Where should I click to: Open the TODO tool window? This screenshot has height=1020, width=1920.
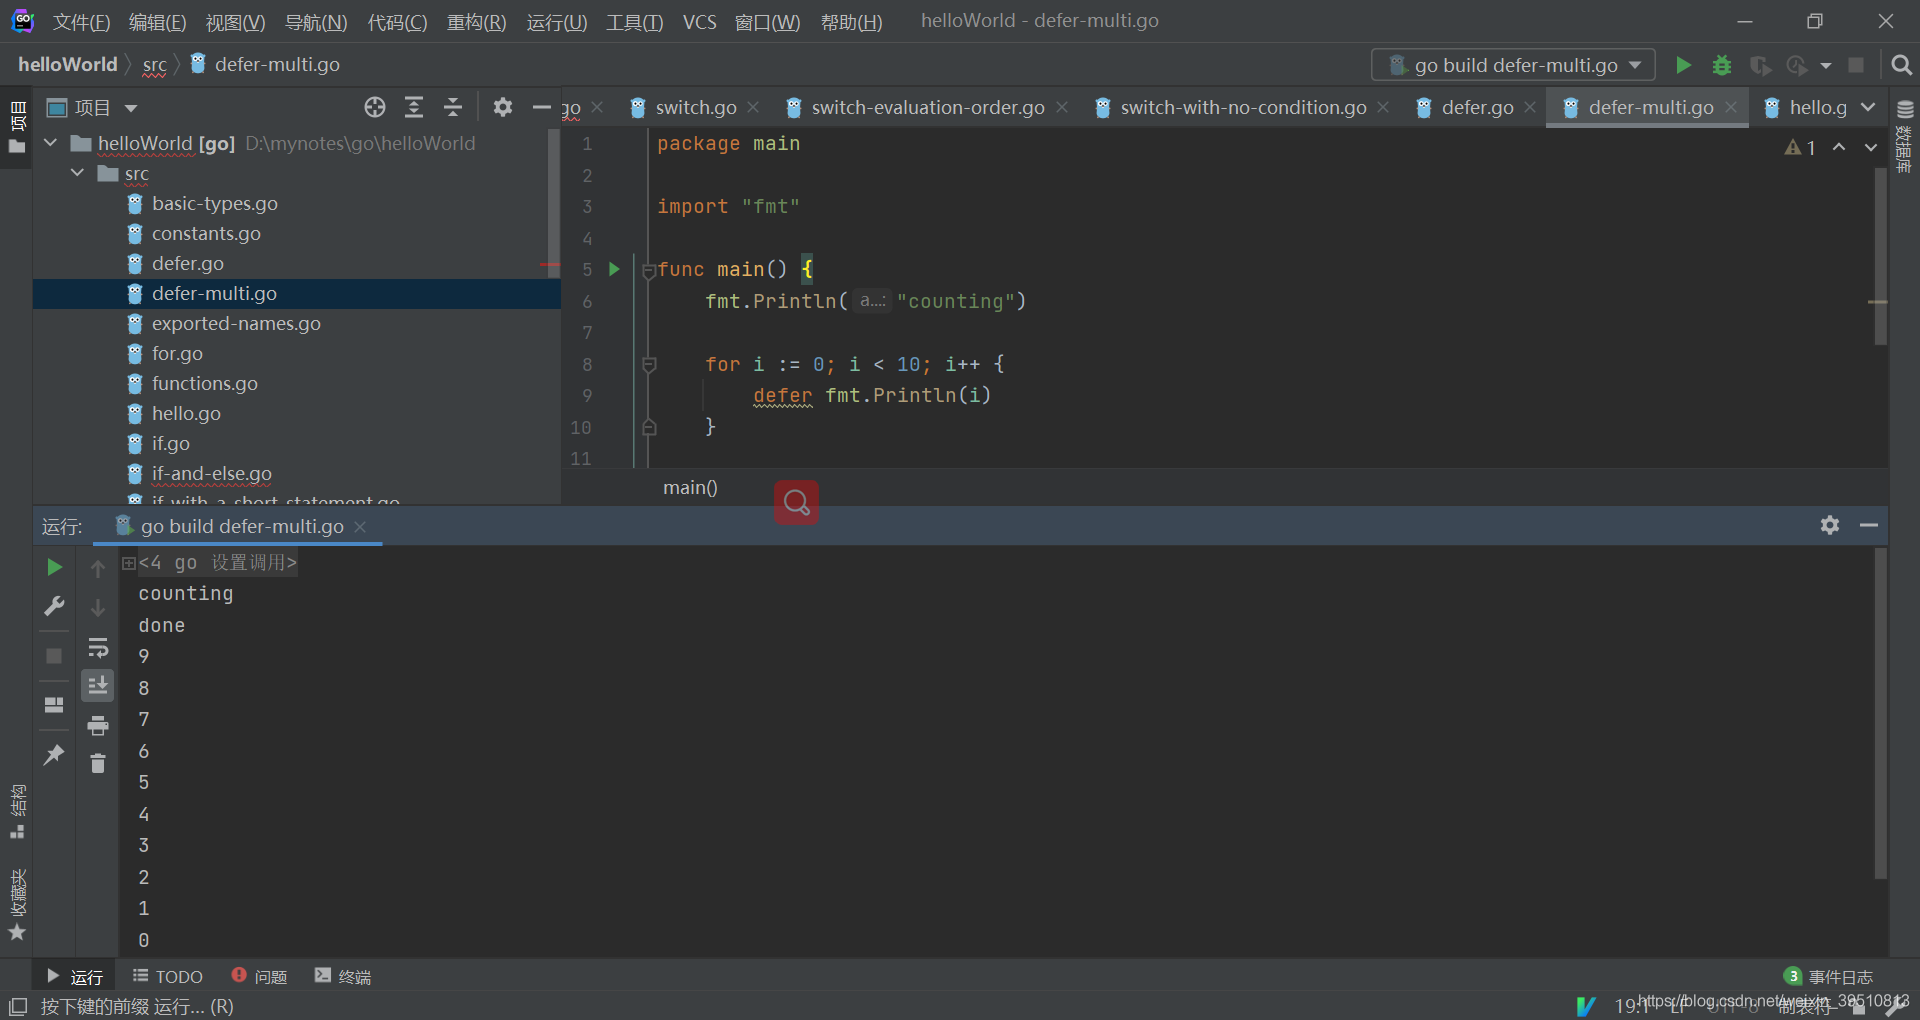168,976
